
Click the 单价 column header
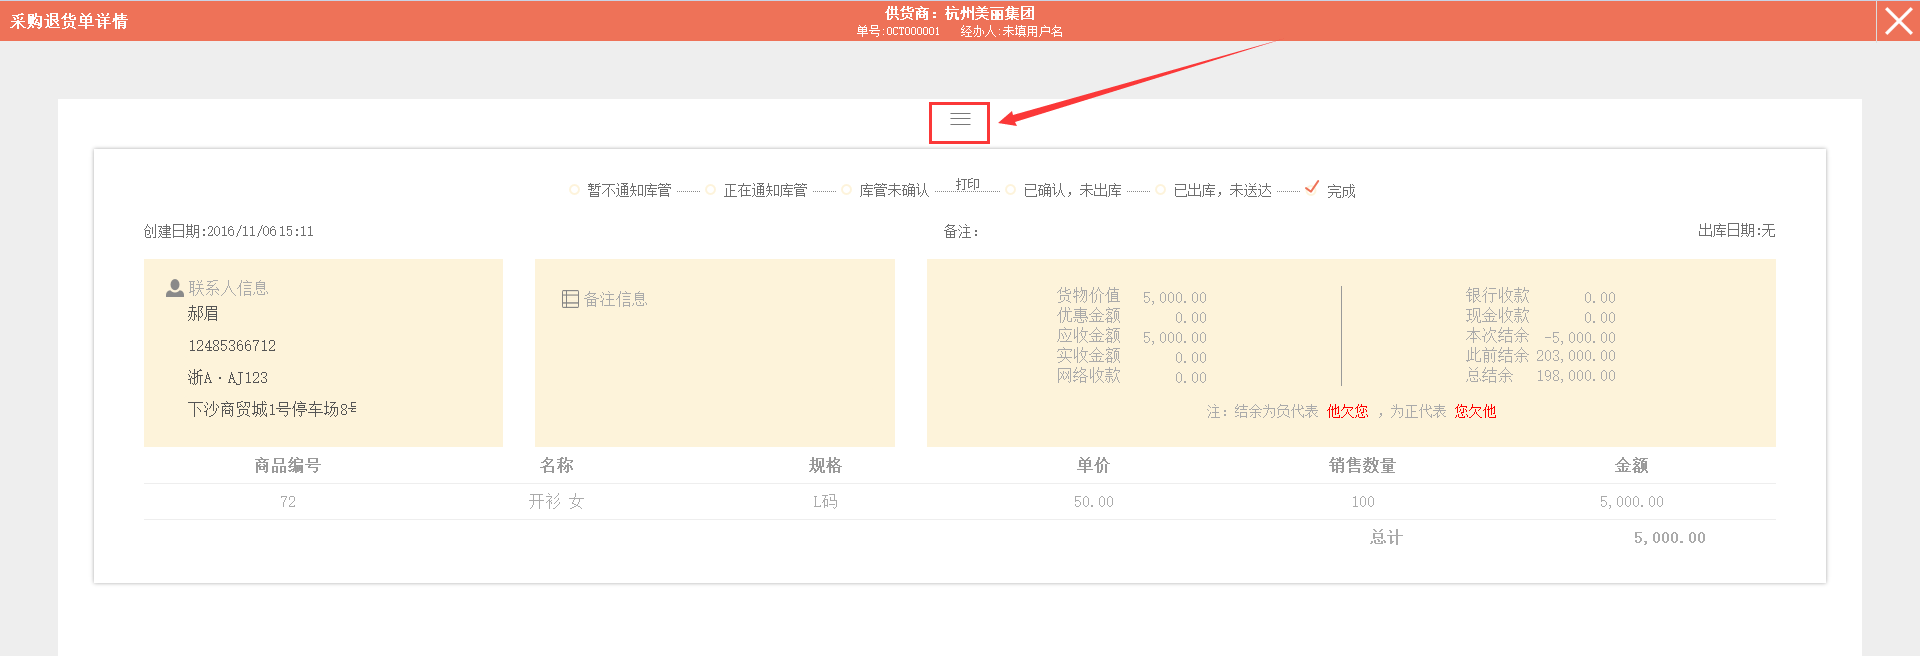(x=1093, y=465)
